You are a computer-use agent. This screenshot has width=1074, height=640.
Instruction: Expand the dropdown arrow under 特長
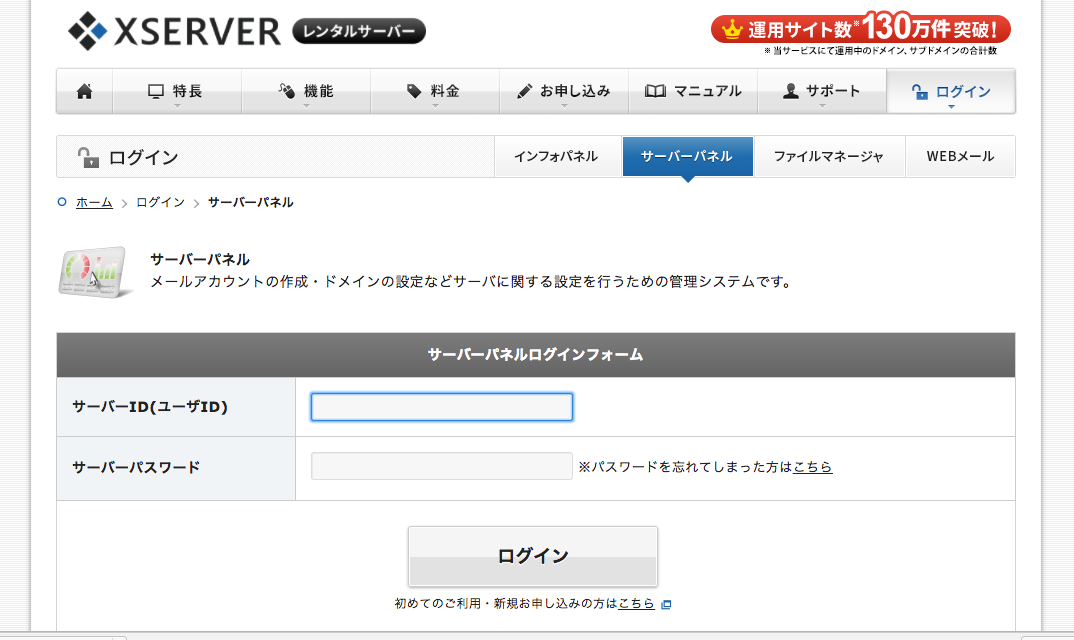[x=177, y=106]
